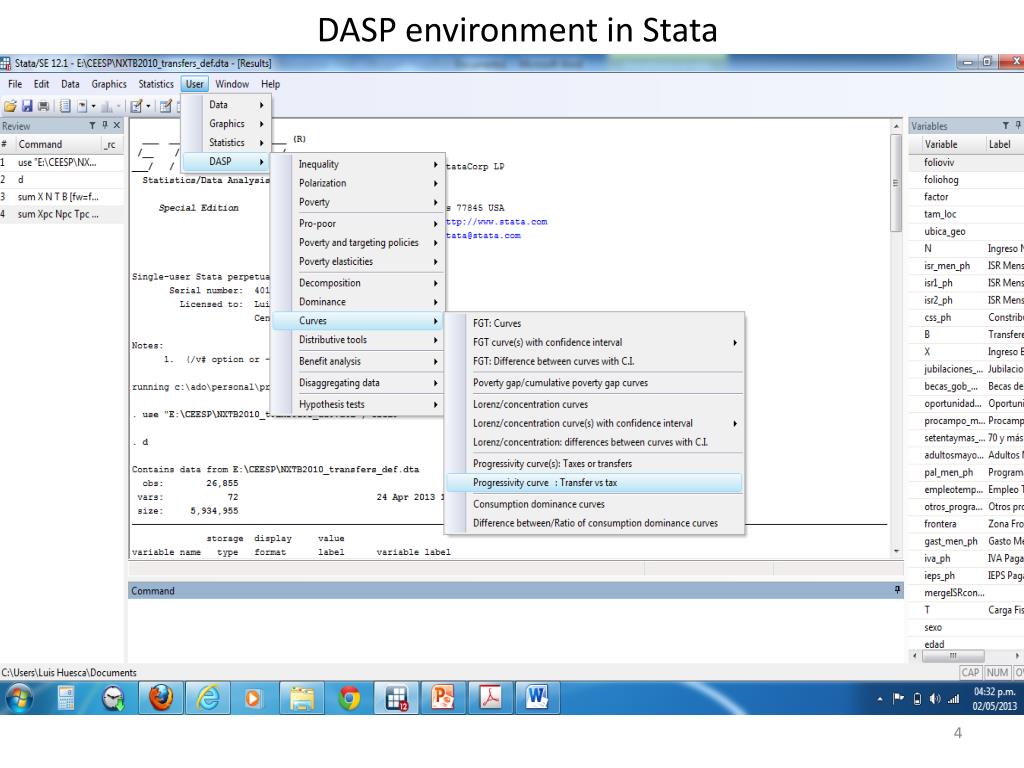The width and height of the screenshot is (1024, 768).
Task: Expand the Inequality submenu
Action: [x=358, y=164]
